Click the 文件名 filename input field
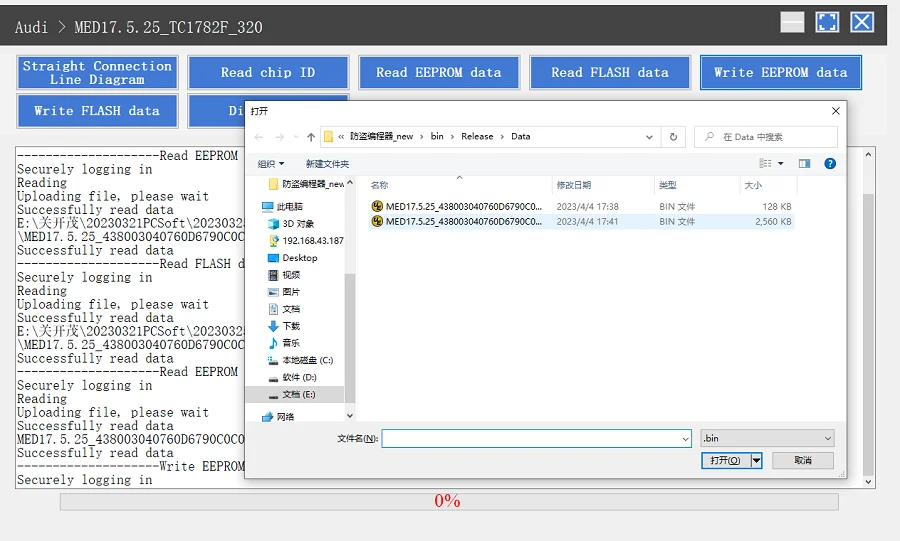900x541 pixels. (x=531, y=438)
